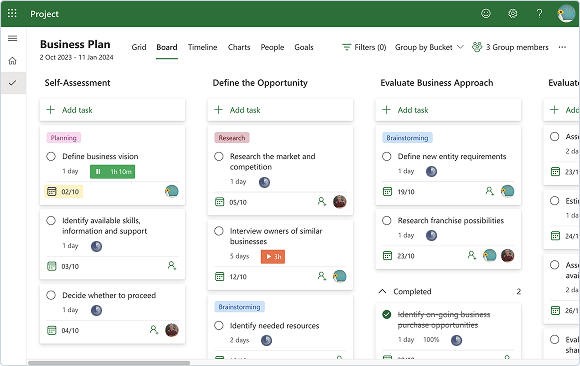Switch to the Grid tab
580x366 pixels.
pyautogui.click(x=139, y=47)
